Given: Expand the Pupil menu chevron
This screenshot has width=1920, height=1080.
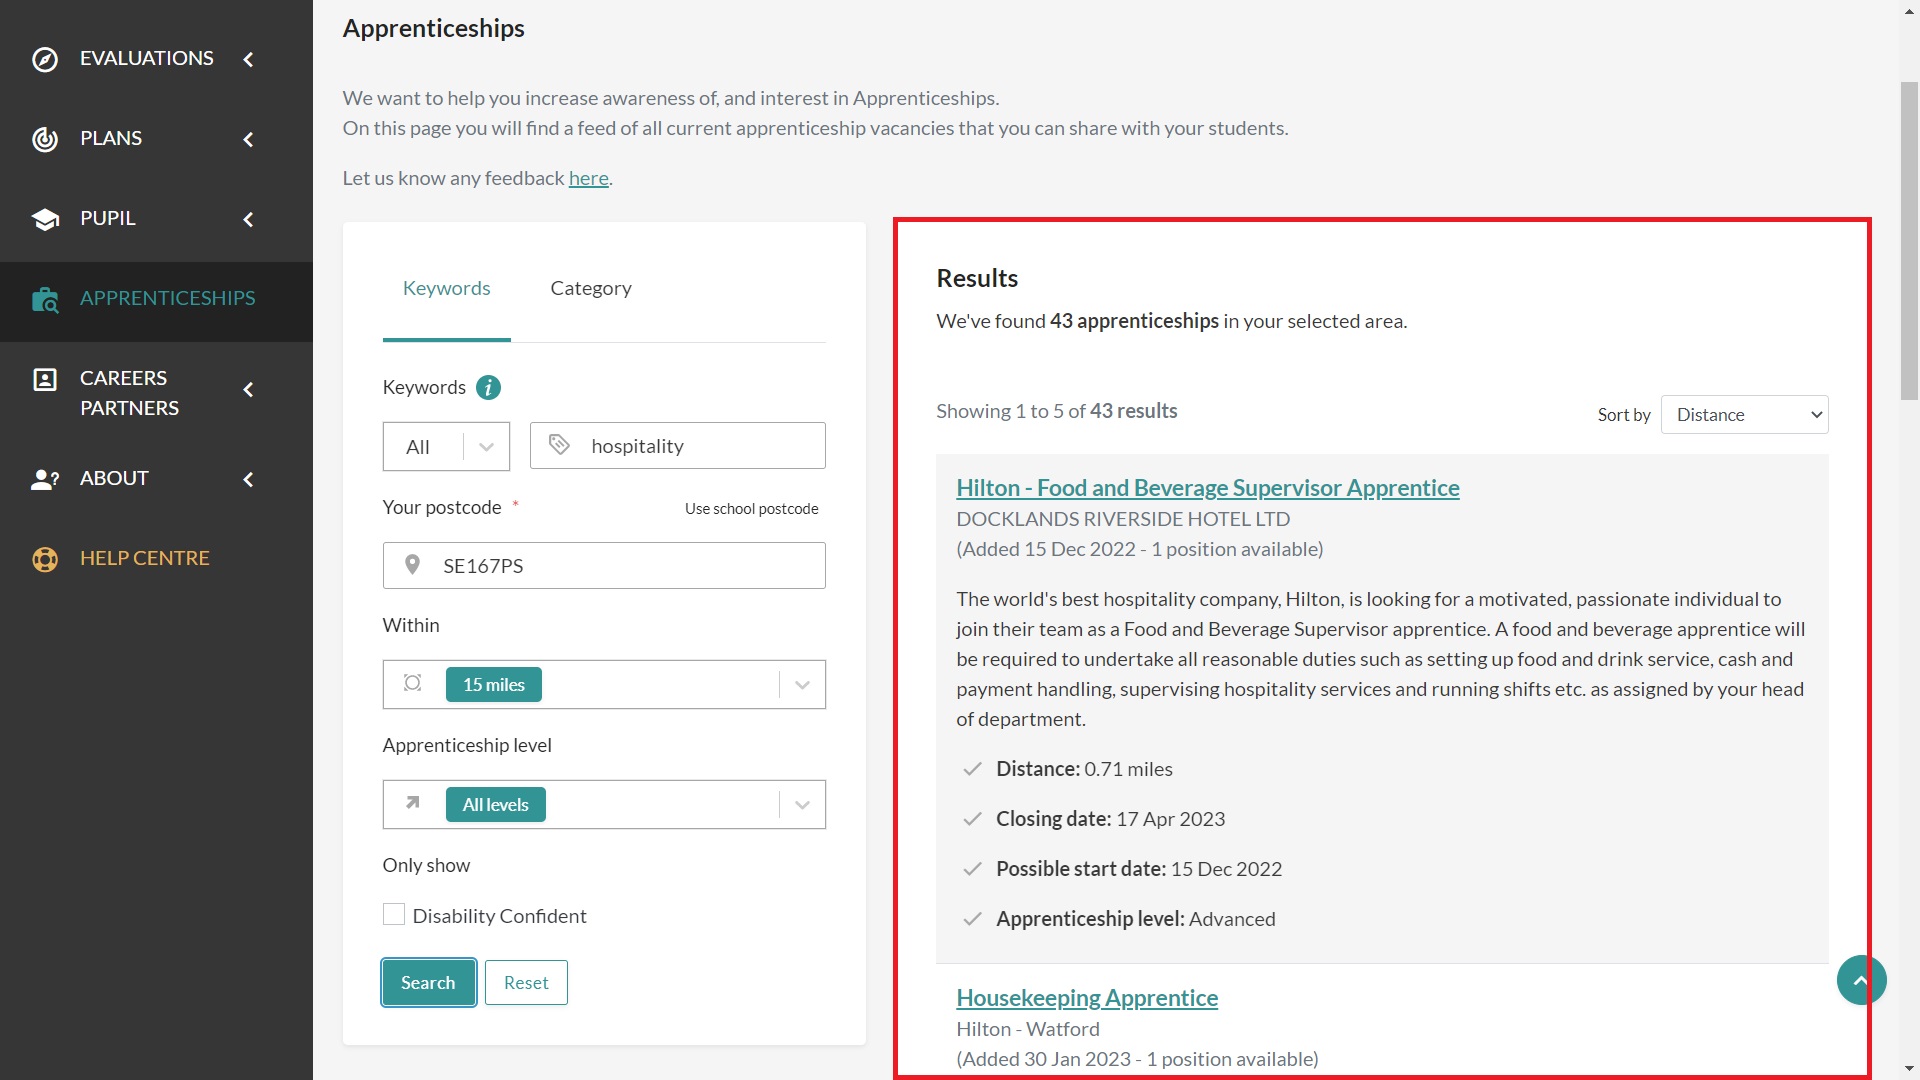Looking at the screenshot, I should point(249,219).
